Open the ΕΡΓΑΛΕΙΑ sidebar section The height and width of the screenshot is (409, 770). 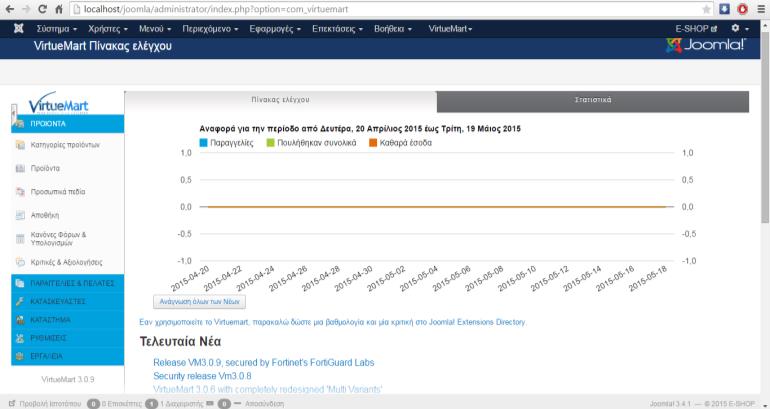(68, 356)
